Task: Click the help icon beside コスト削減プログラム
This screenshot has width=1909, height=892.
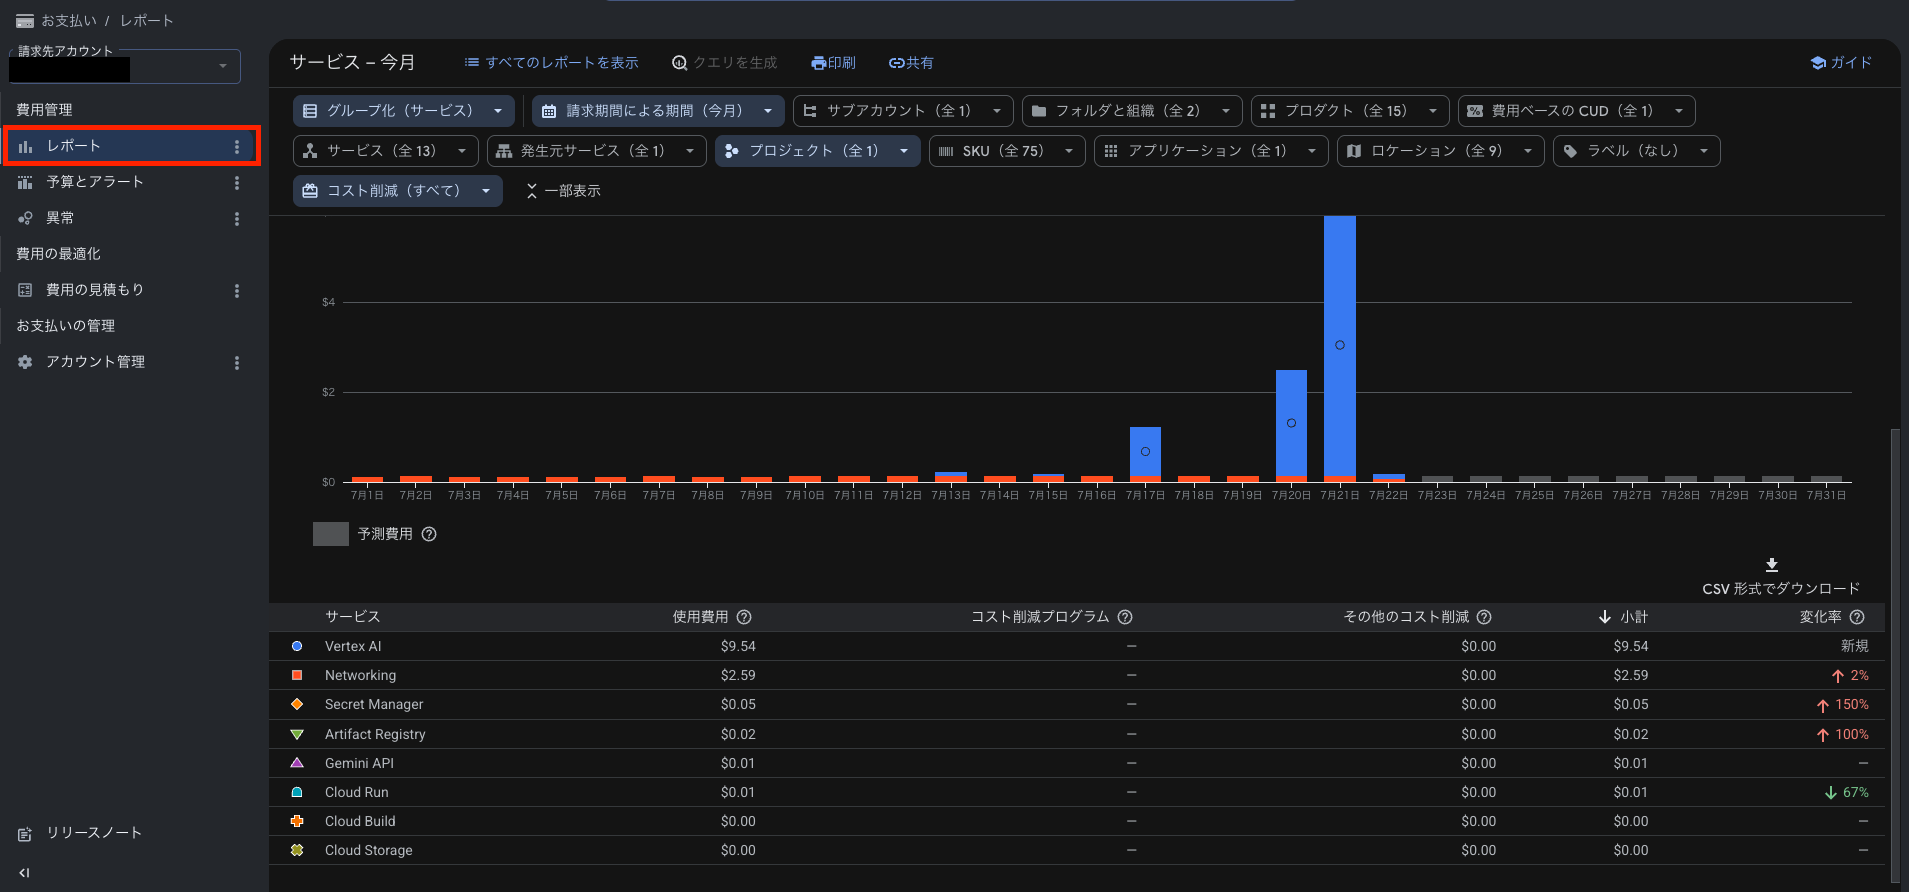Action: (x=1125, y=617)
